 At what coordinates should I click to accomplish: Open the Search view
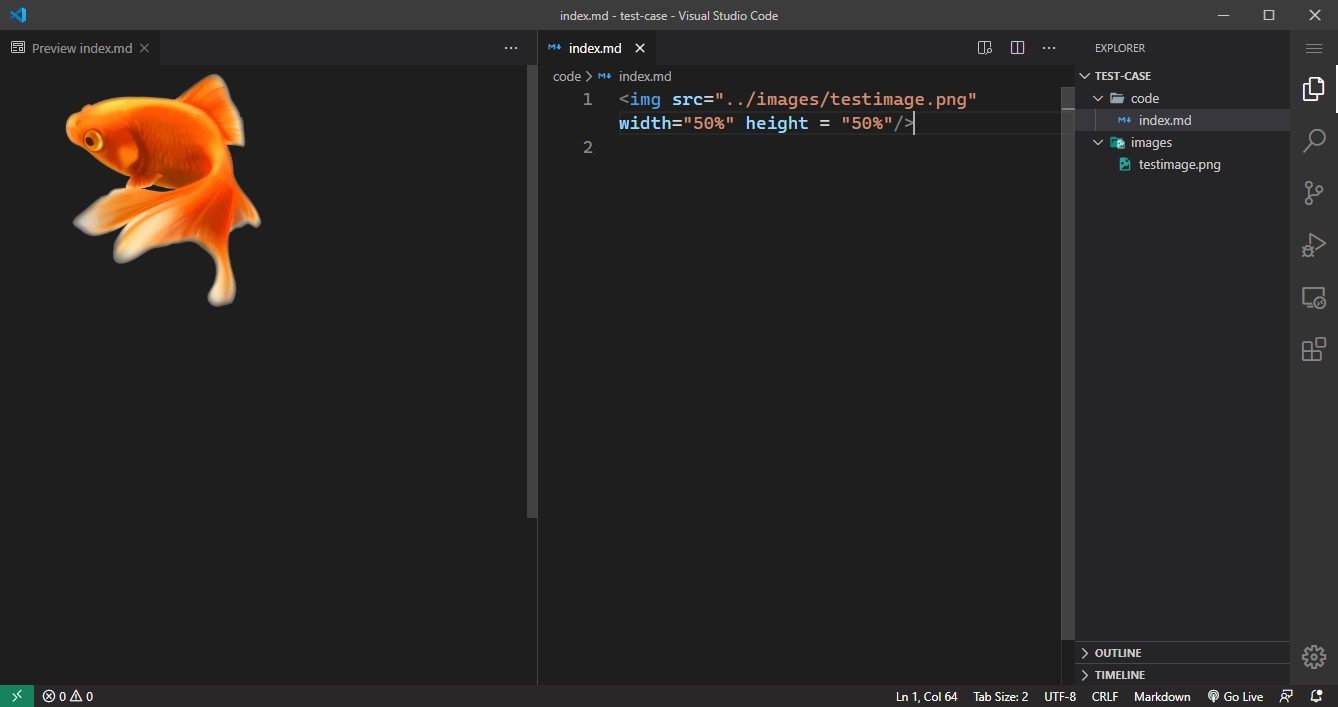1313,141
